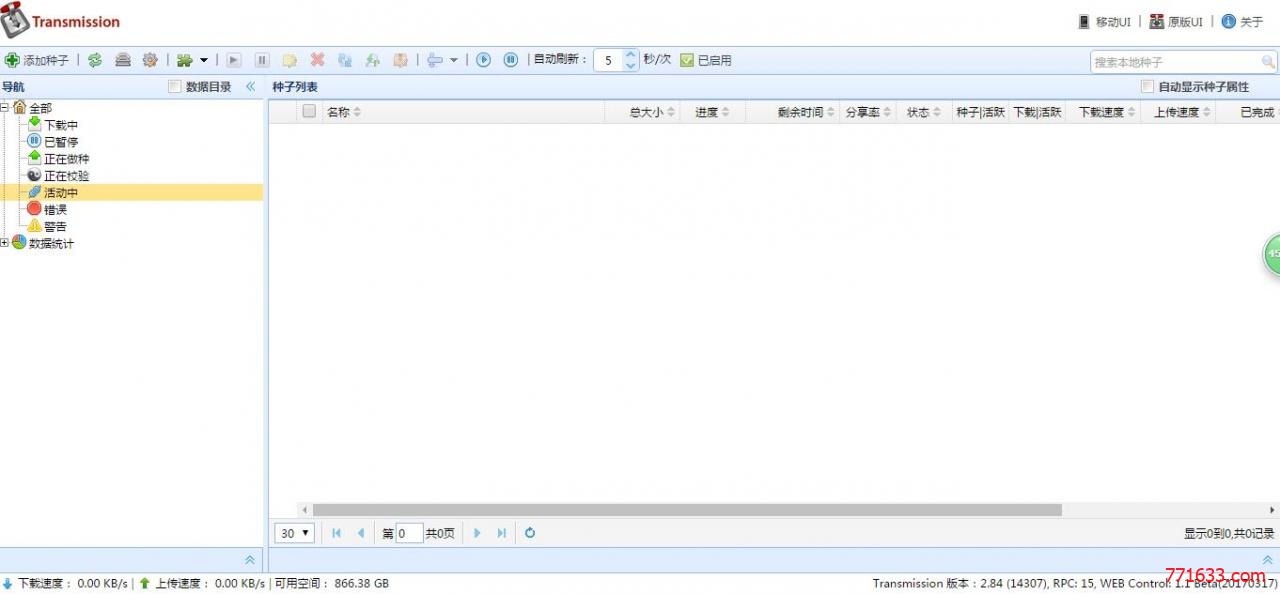
Task: Click the Transmission logo icon
Action: pos(15,21)
